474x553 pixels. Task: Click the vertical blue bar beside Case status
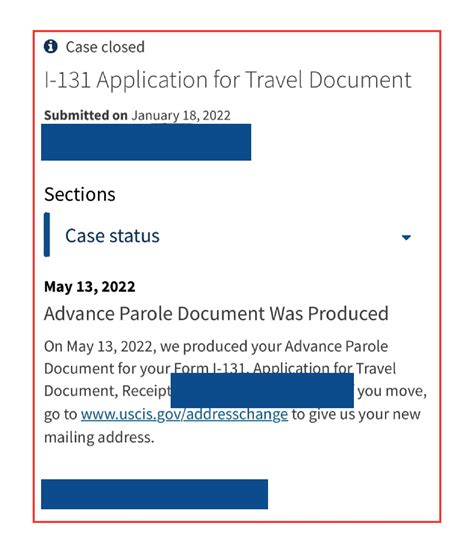[47, 235]
